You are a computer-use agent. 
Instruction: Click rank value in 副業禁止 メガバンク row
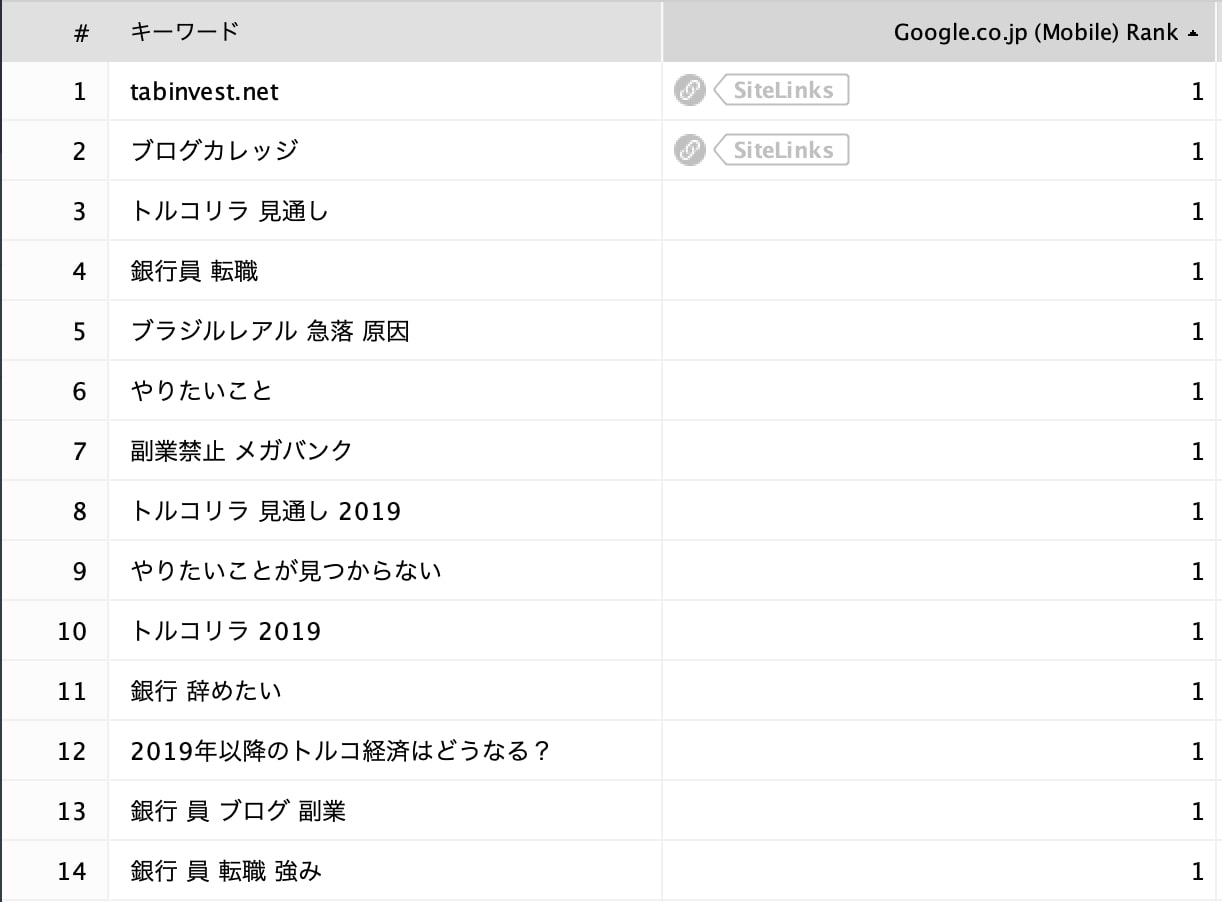[1197, 452]
